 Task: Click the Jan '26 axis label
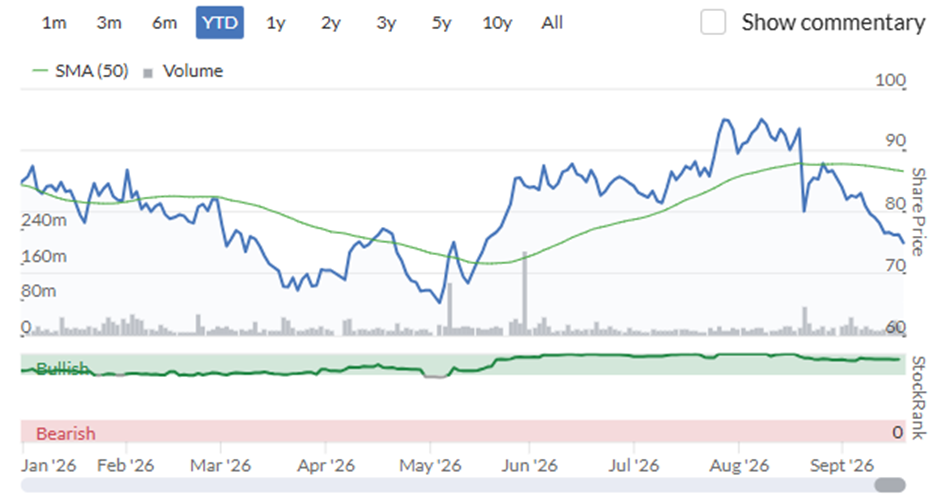pos(49,465)
